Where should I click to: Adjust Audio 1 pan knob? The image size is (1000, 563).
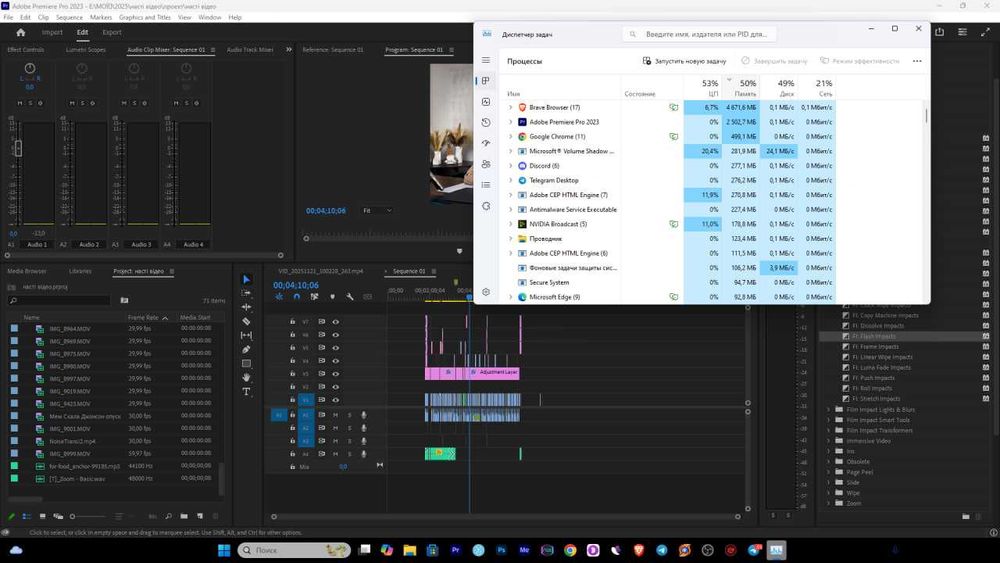[x=29, y=68]
